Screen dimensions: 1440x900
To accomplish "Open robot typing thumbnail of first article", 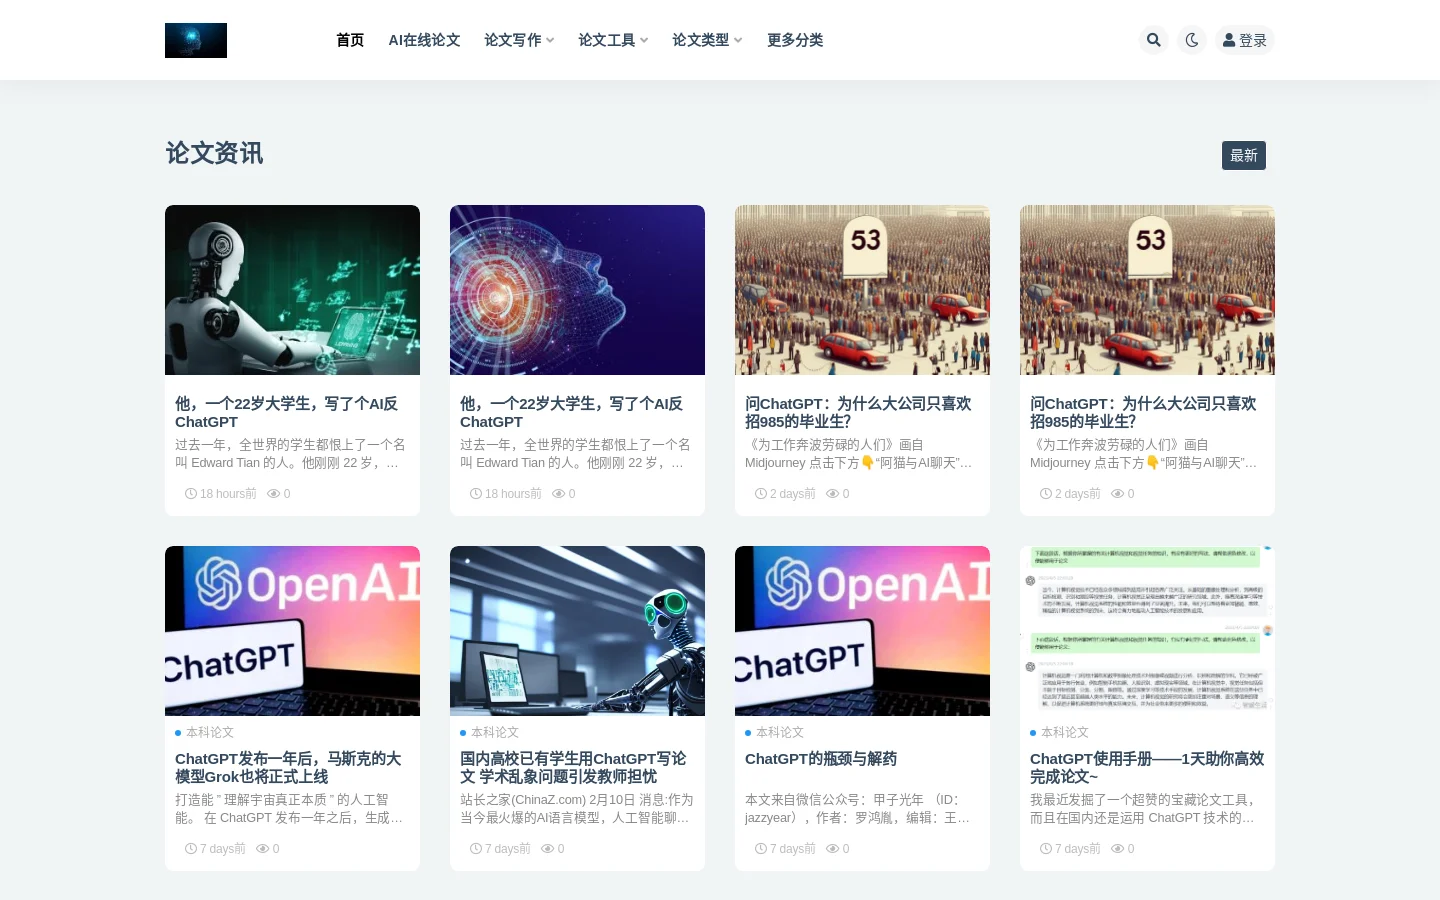I will point(292,290).
